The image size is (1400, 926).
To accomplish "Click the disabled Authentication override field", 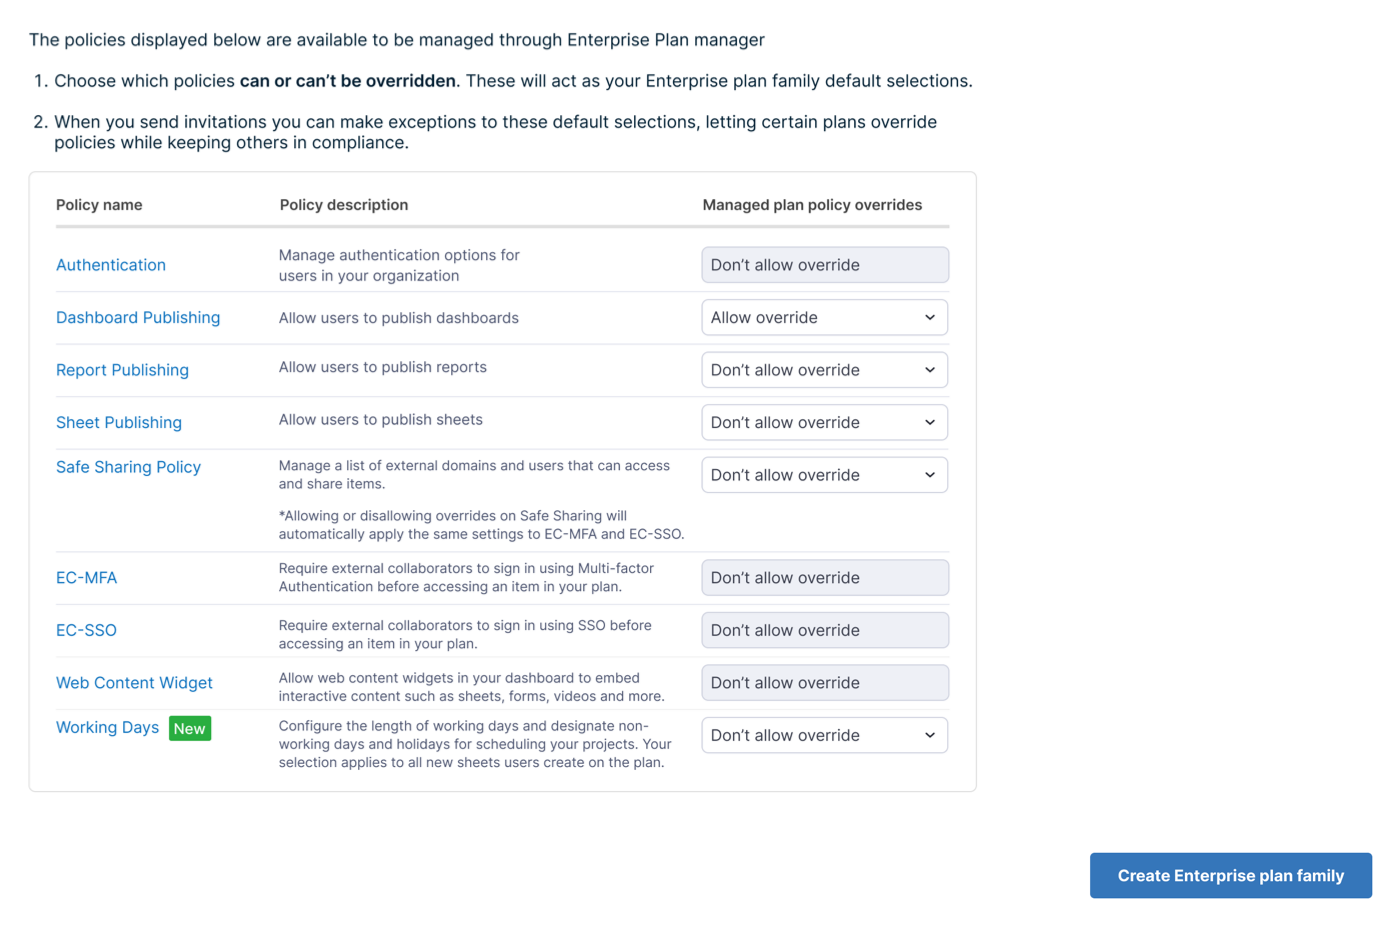I will 824,265.
